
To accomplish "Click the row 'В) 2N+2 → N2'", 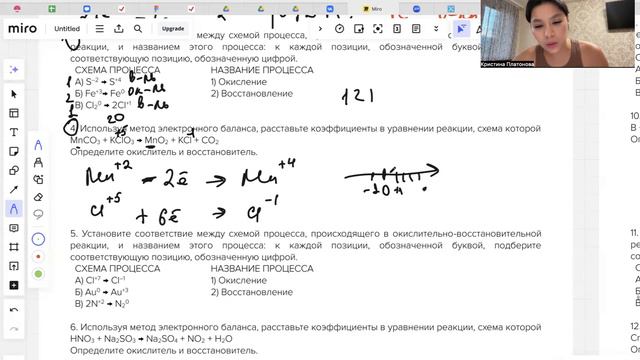I will click(102, 304).
